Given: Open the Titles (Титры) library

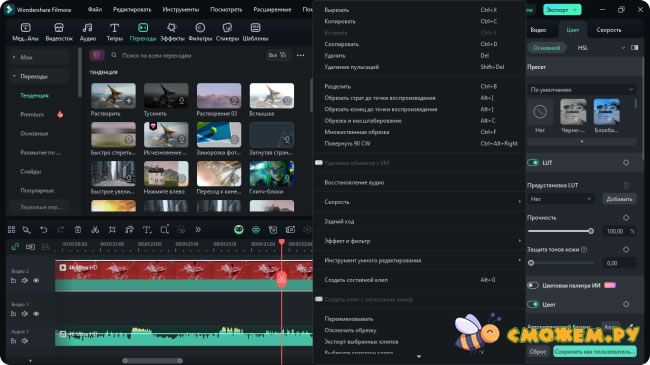Looking at the screenshot, I should tap(114, 32).
